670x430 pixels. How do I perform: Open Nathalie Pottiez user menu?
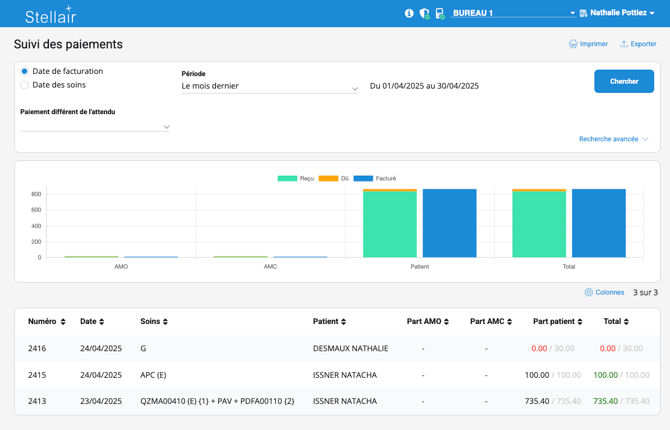pos(622,14)
